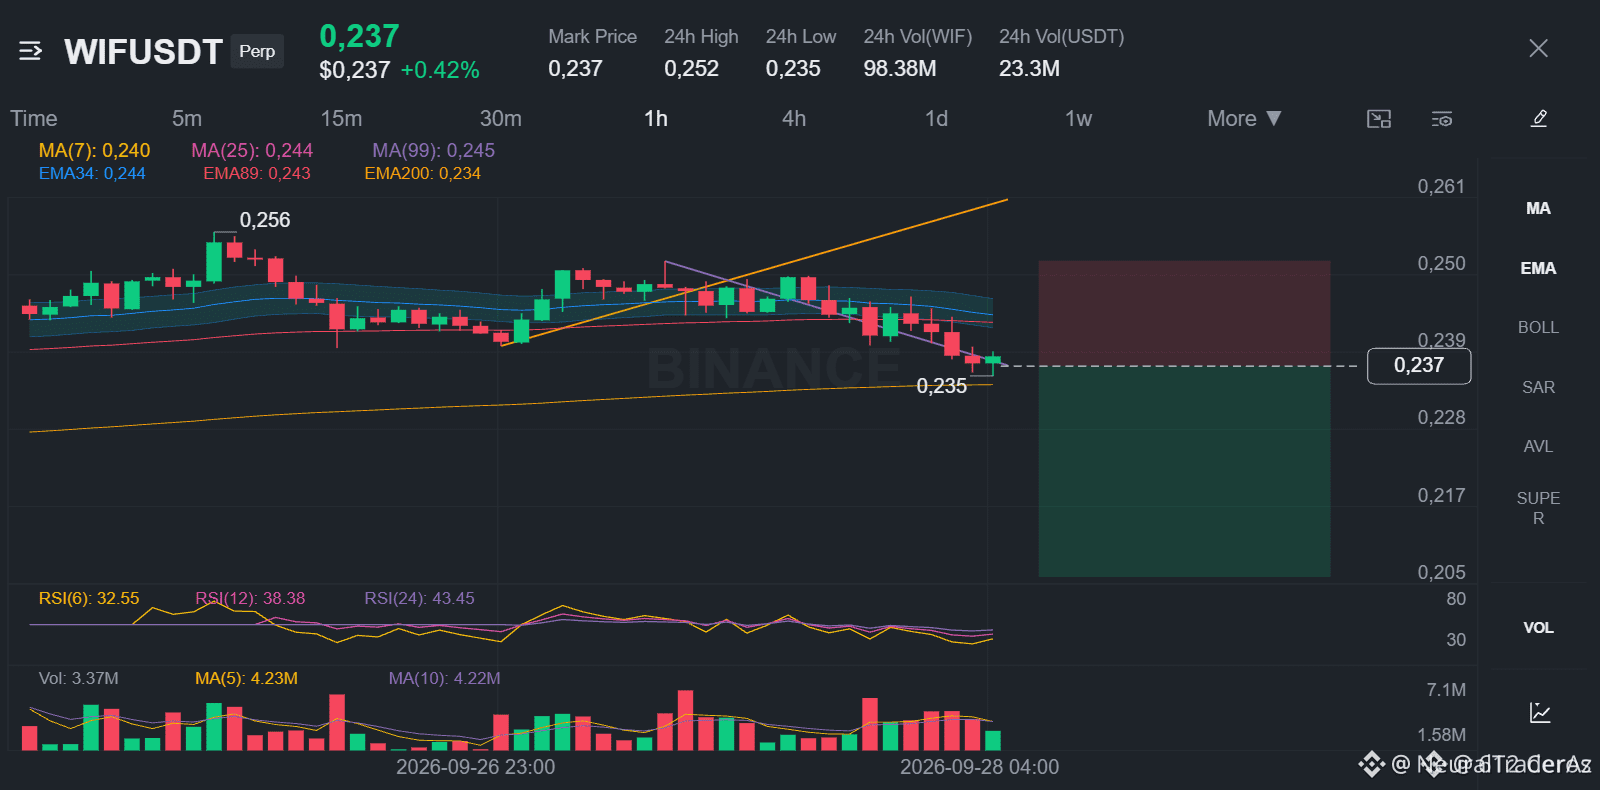Click the Perp contract badge
This screenshot has height=790, width=1600.
pyautogui.click(x=257, y=51)
